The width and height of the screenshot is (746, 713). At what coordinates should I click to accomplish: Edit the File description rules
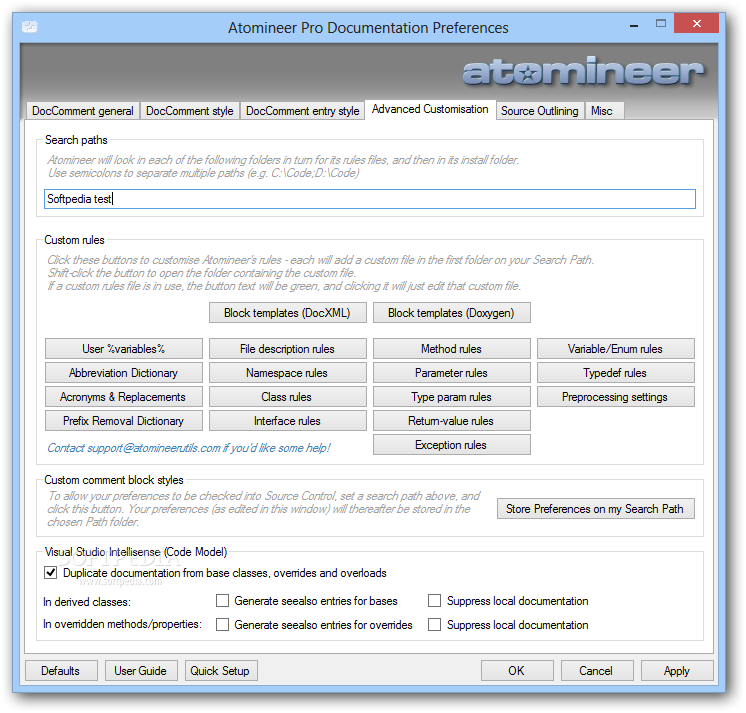click(x=287, y=349)
